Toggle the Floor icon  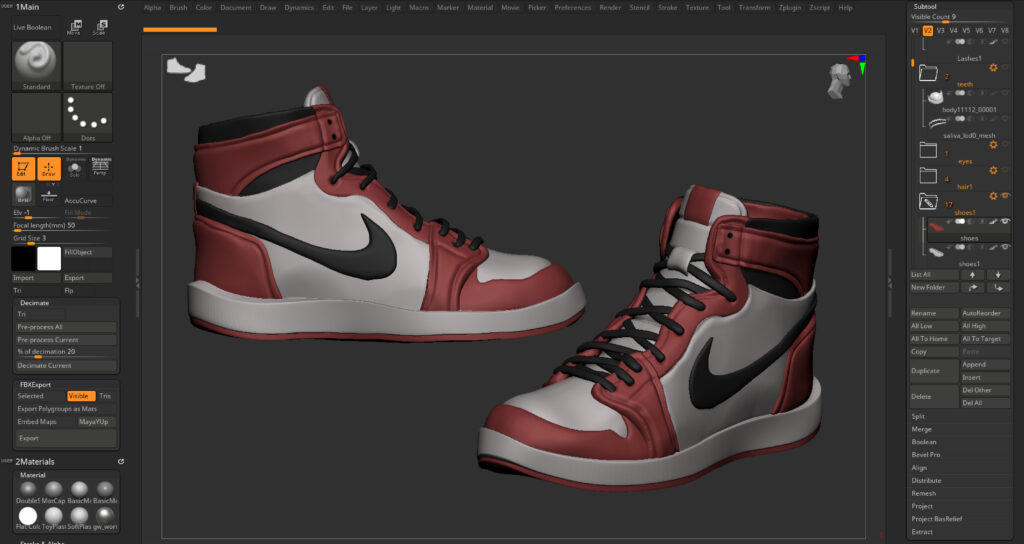click(x=48, y=194)
